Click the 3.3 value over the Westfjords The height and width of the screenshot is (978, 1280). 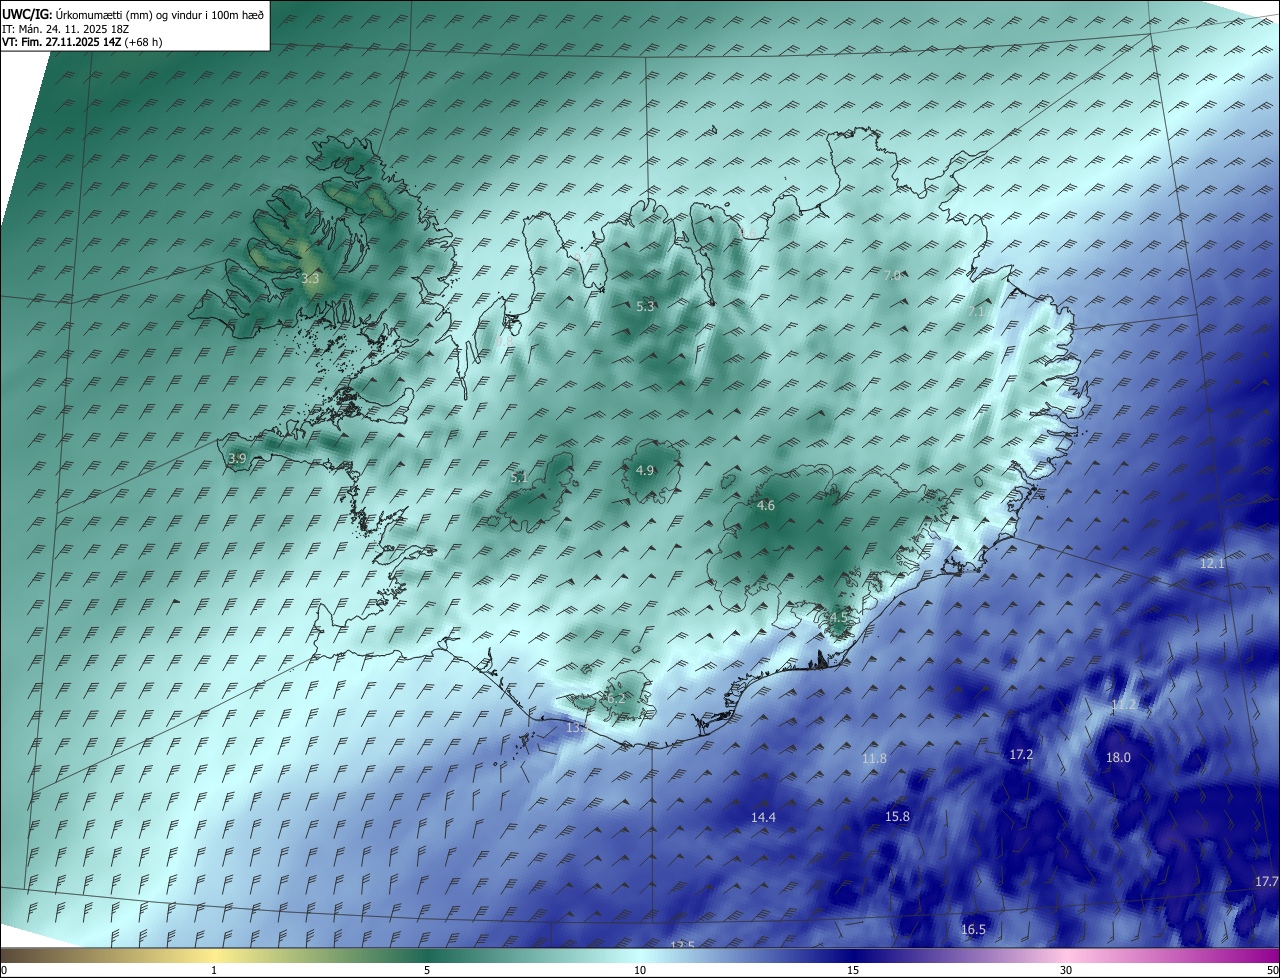[310, 278]
